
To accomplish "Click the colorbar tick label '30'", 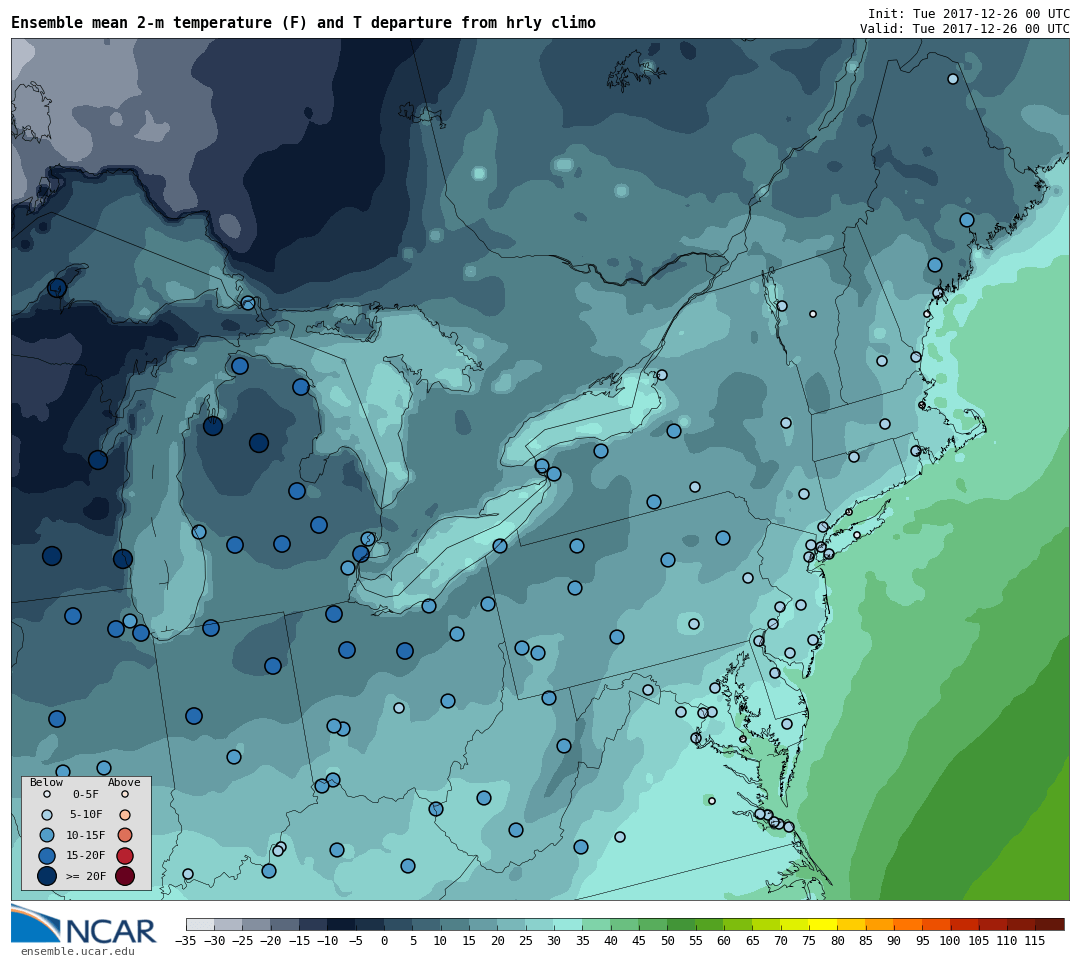I will pos(554,940).
